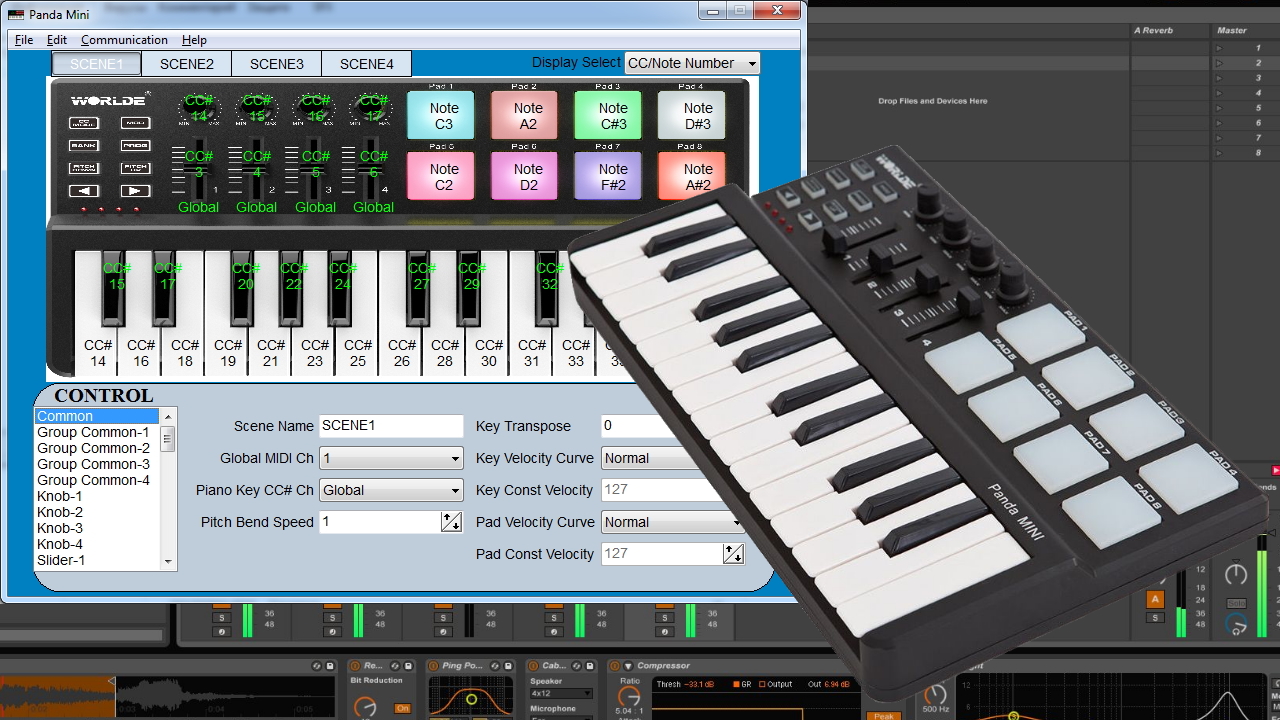The height and width of the screenshot is (720, 1280).
Task: Select Pad 5 with Note C2
Action: 441,176
